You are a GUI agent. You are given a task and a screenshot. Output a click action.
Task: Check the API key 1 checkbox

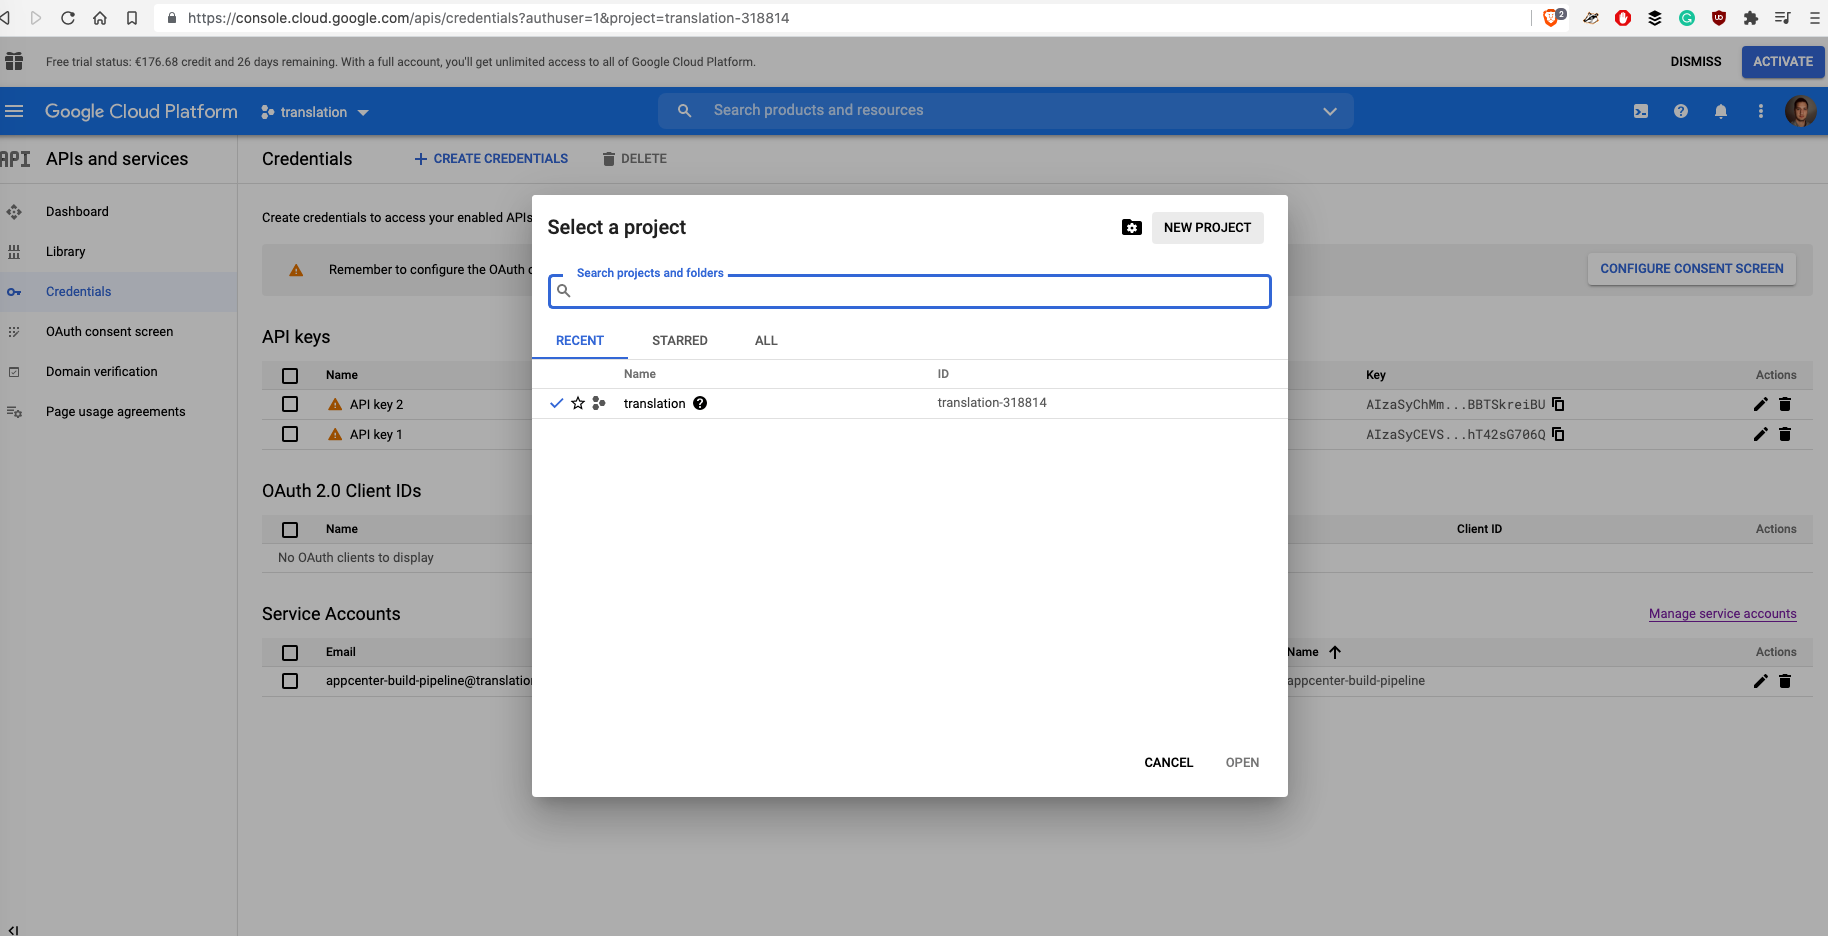point(290,434)
